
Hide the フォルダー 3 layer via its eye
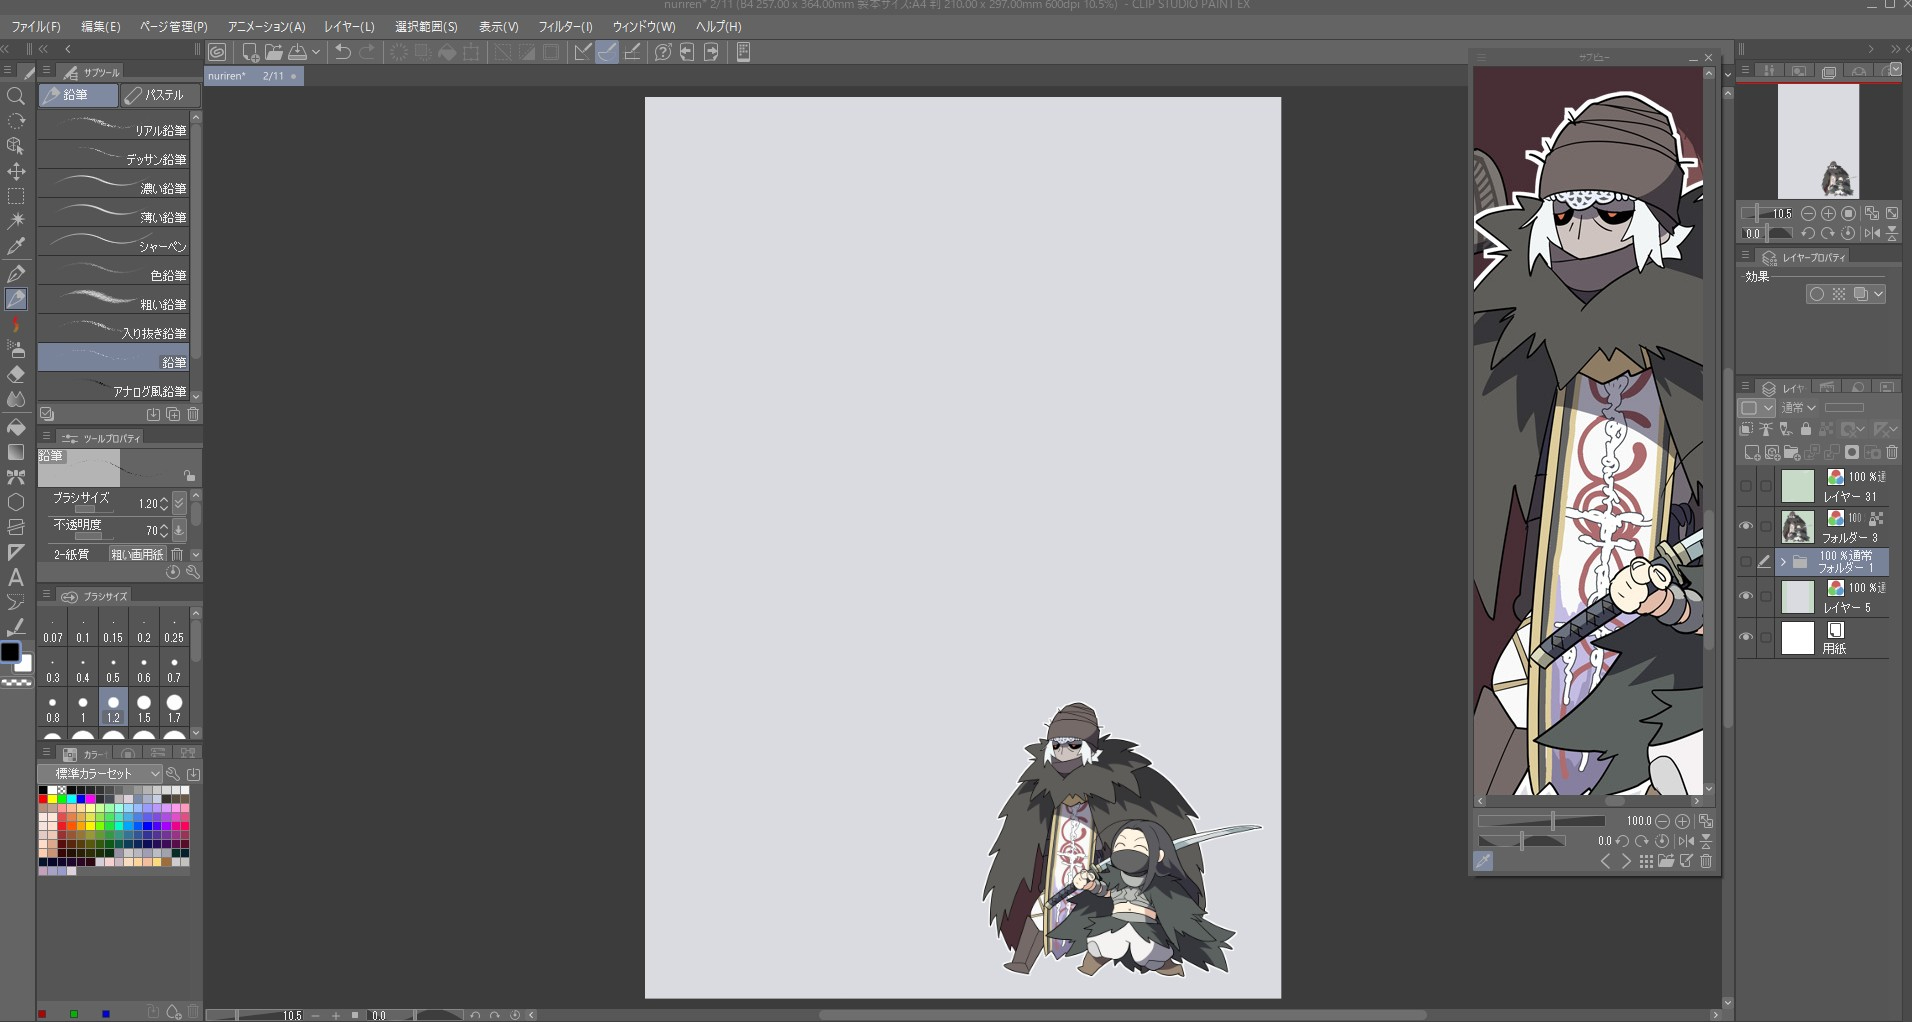click(1746, 527)
